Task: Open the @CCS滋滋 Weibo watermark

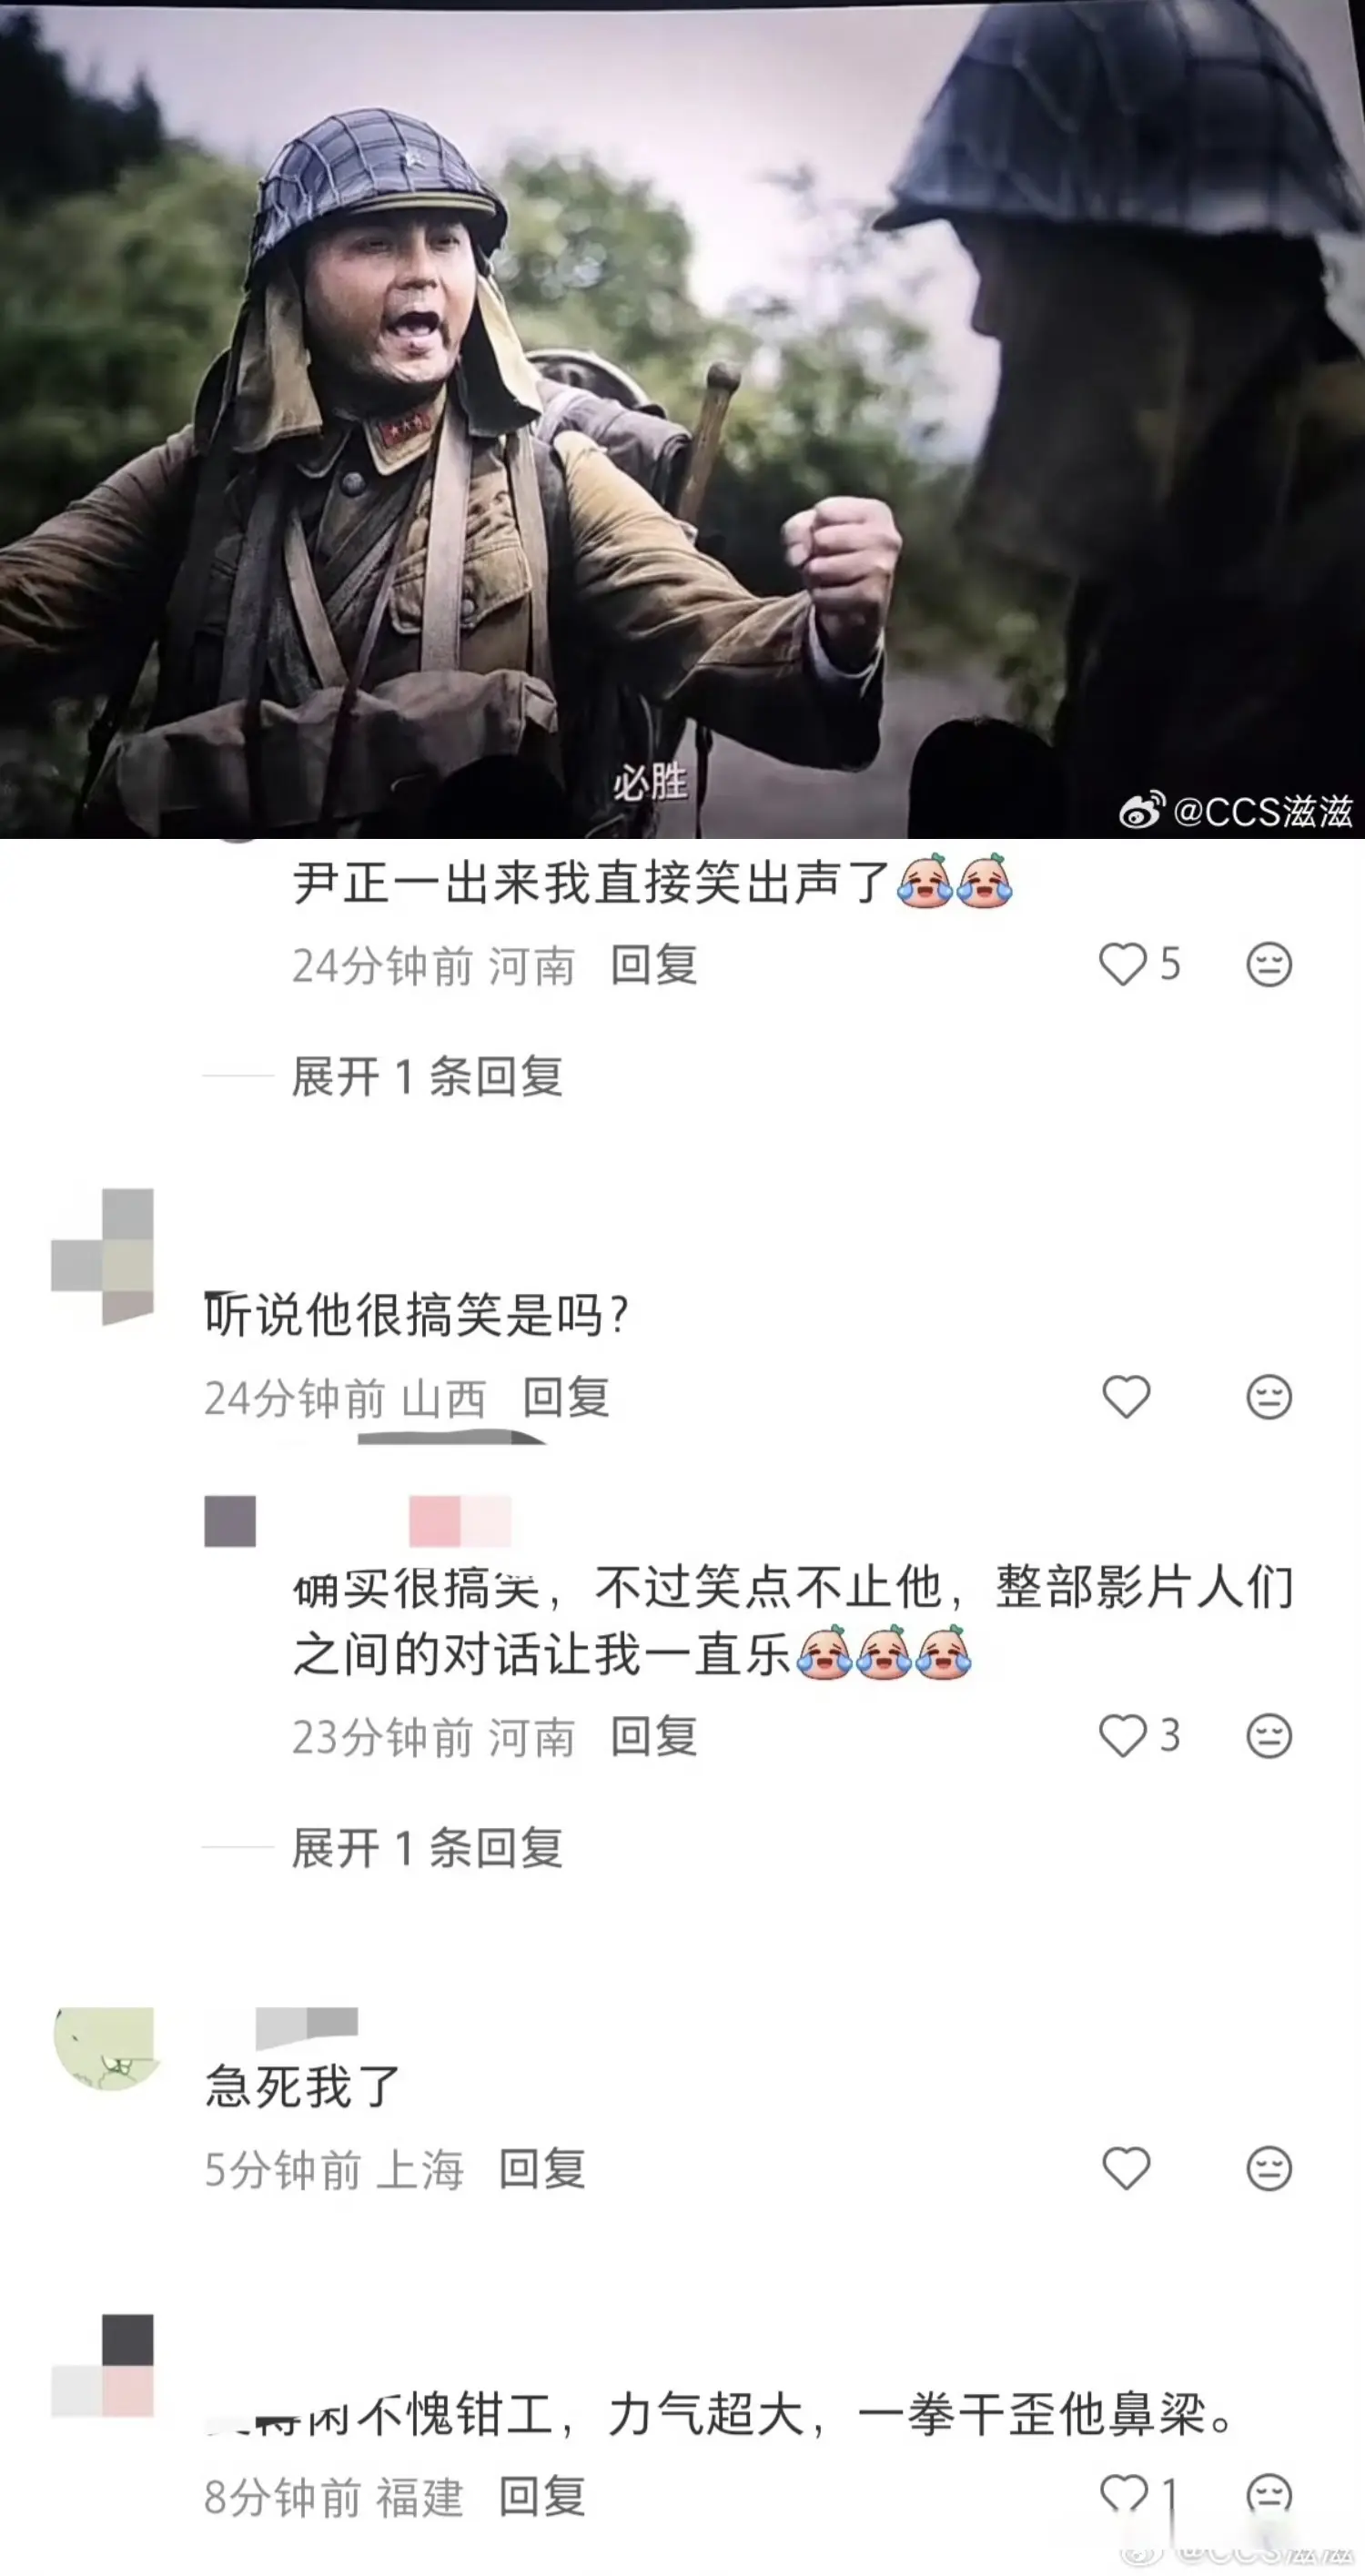Action: point(1236,811)
